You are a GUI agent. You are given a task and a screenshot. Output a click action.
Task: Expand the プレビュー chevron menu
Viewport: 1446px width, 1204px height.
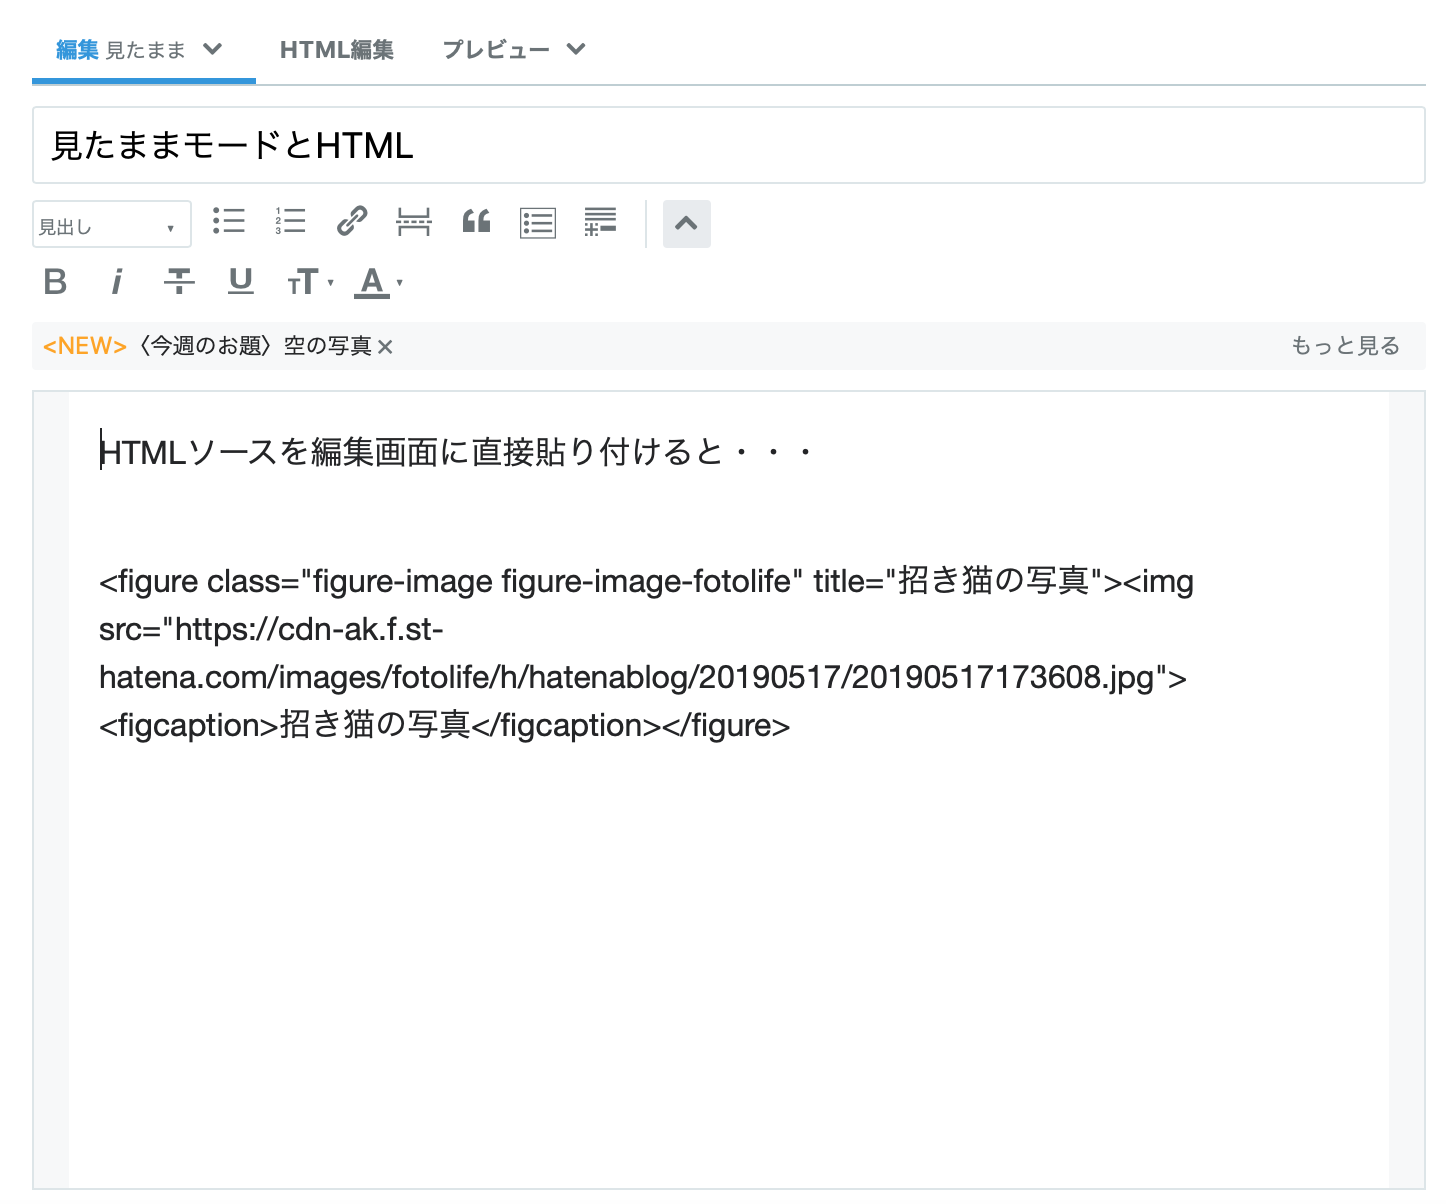(x=575, y=49)
